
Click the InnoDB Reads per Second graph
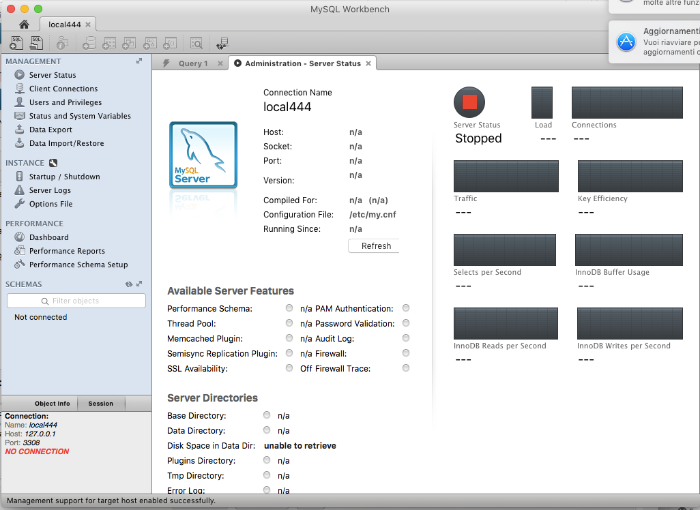tap(506, 323)
